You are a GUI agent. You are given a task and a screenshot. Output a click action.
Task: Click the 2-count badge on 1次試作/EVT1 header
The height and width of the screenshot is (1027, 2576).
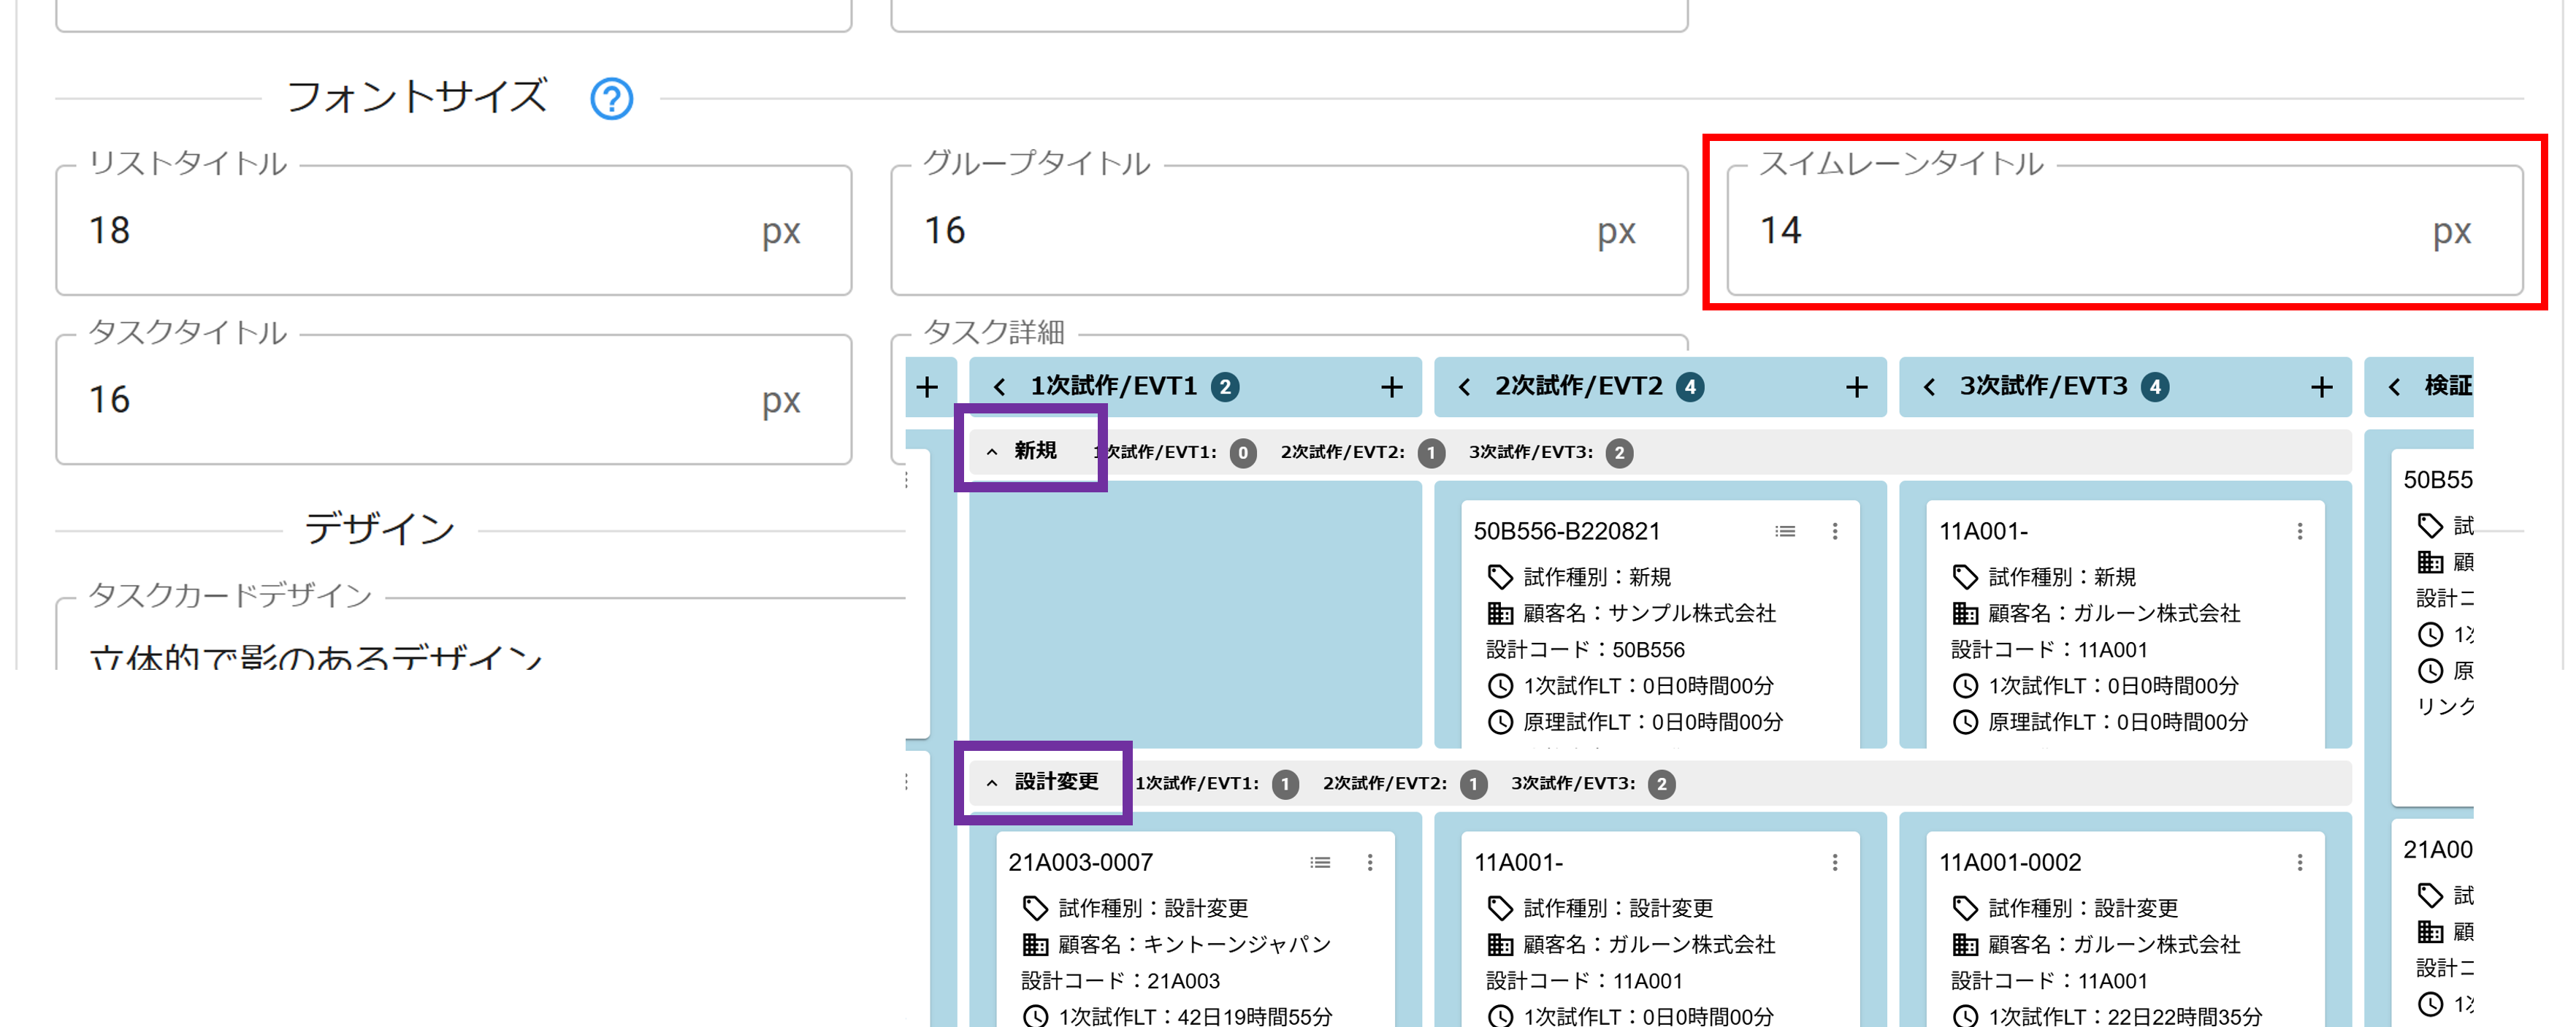1224,387
